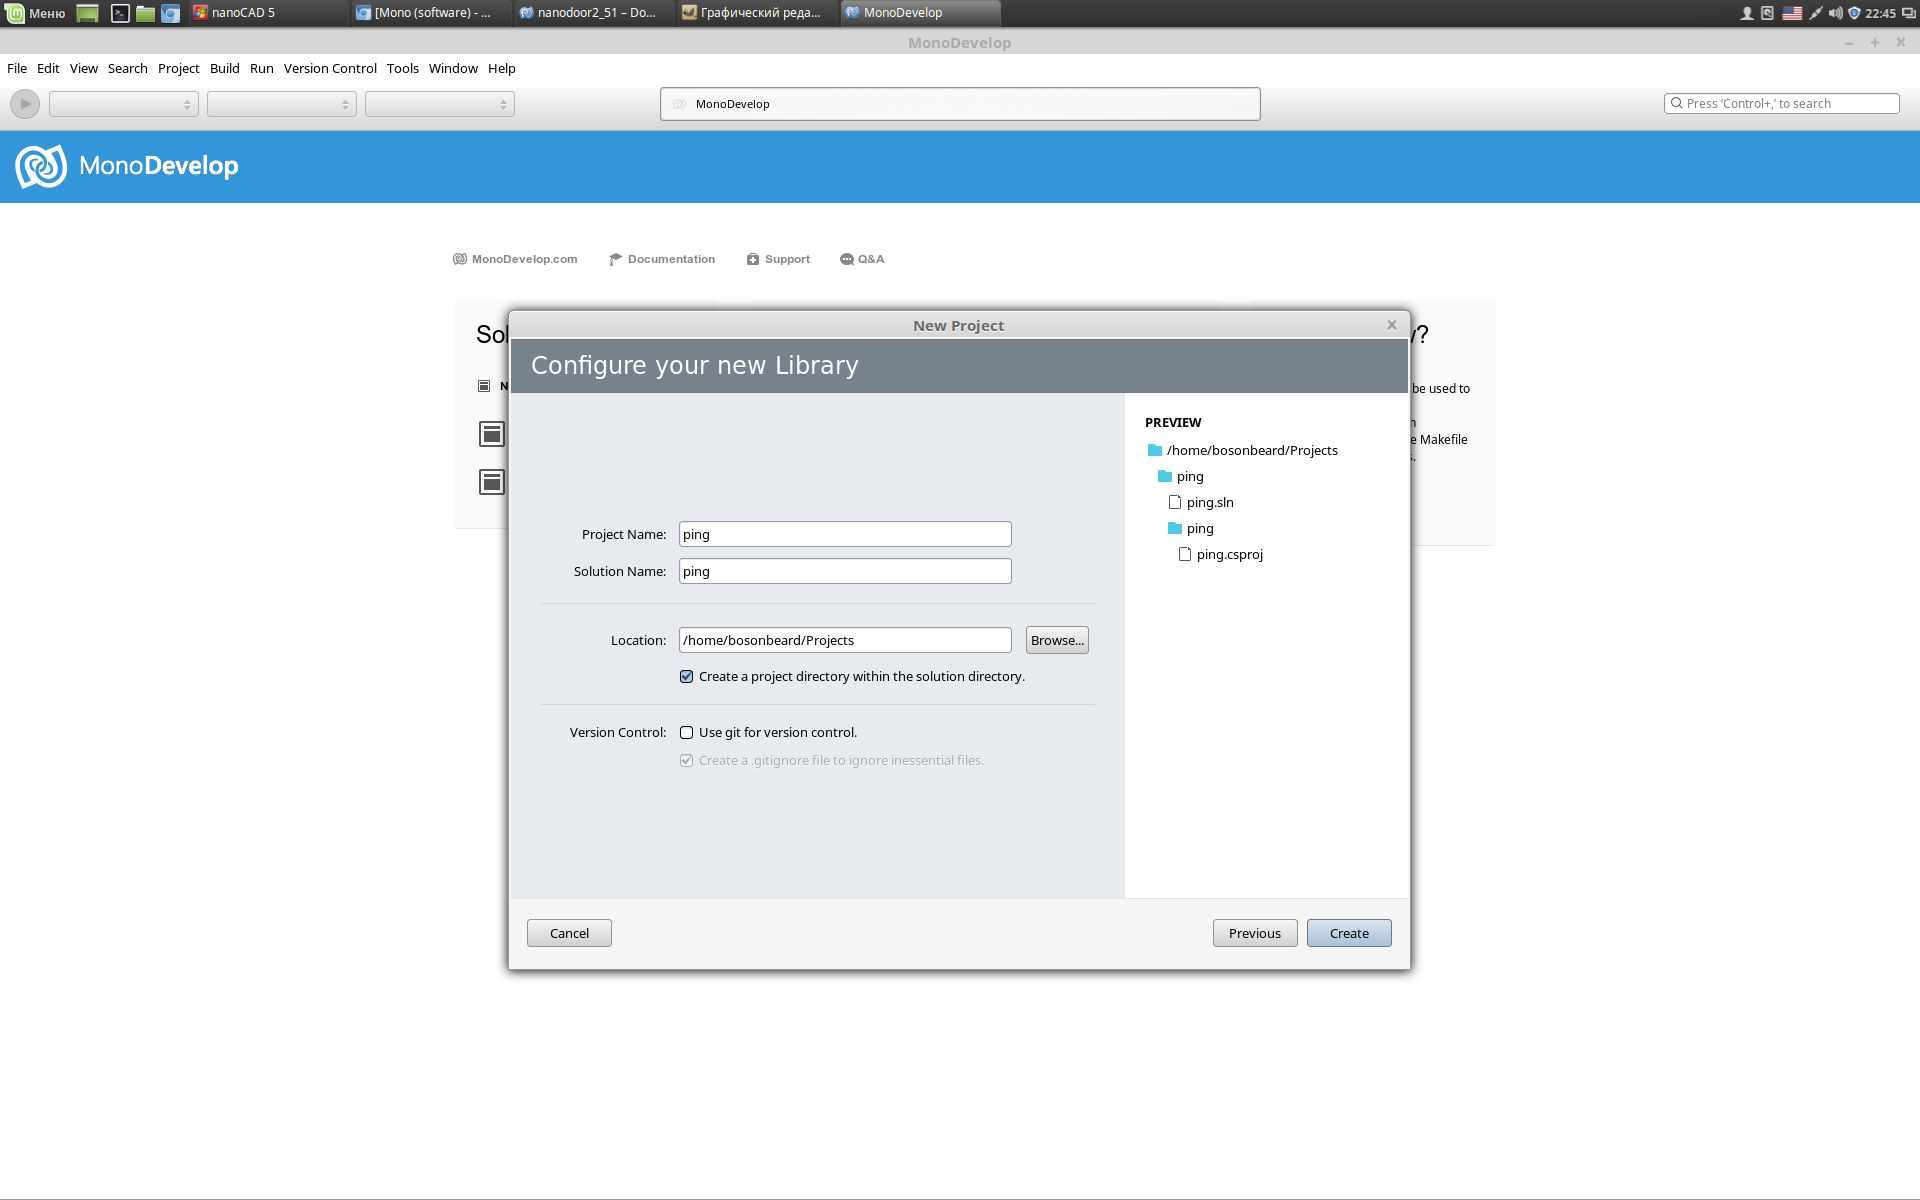This screenshot has height=1200, width=1920.
Task: Open the Documentation link
Action: (662, 259)
